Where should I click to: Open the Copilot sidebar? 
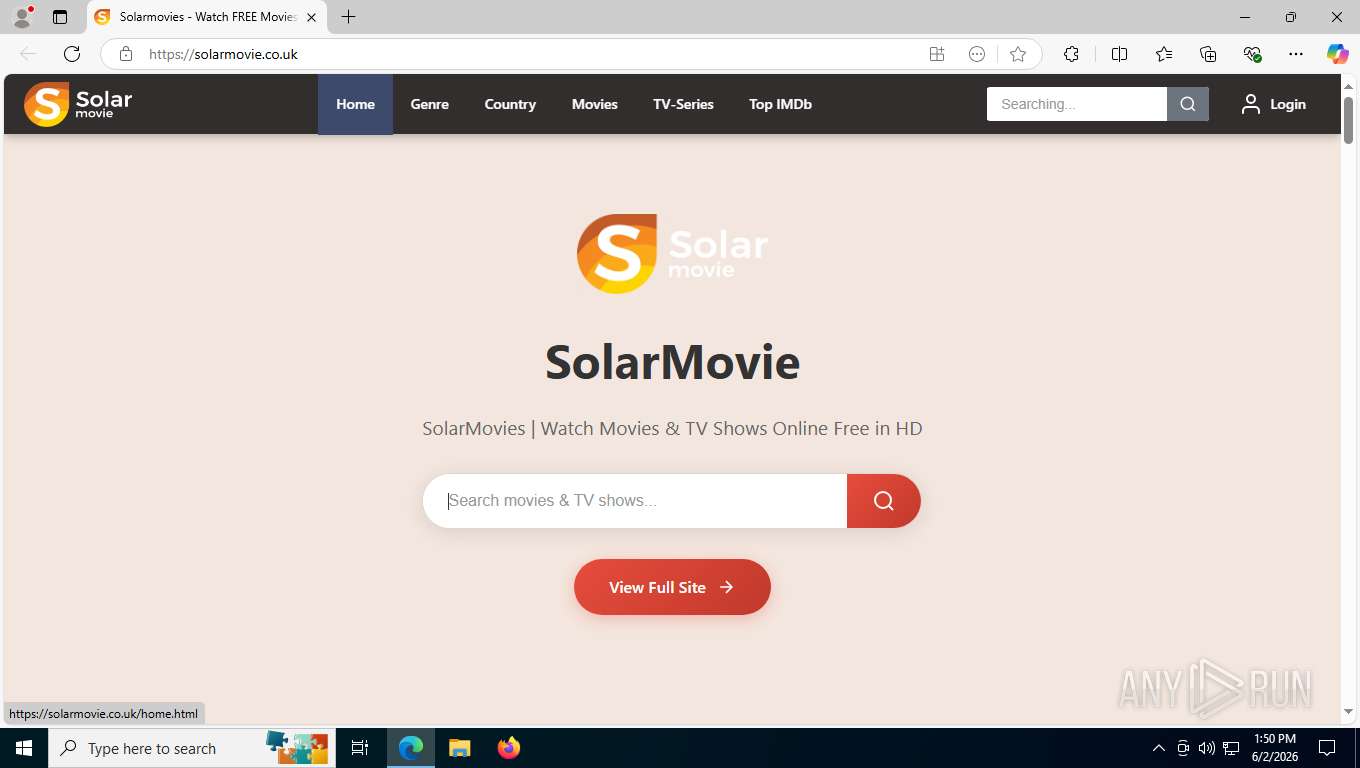1338,54
